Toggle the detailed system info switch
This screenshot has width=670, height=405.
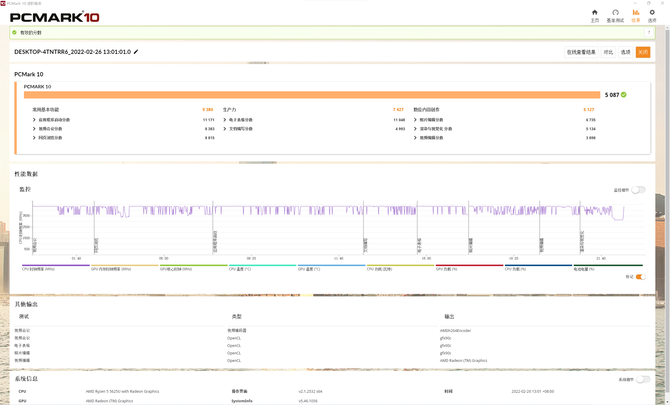pos(642,379)
